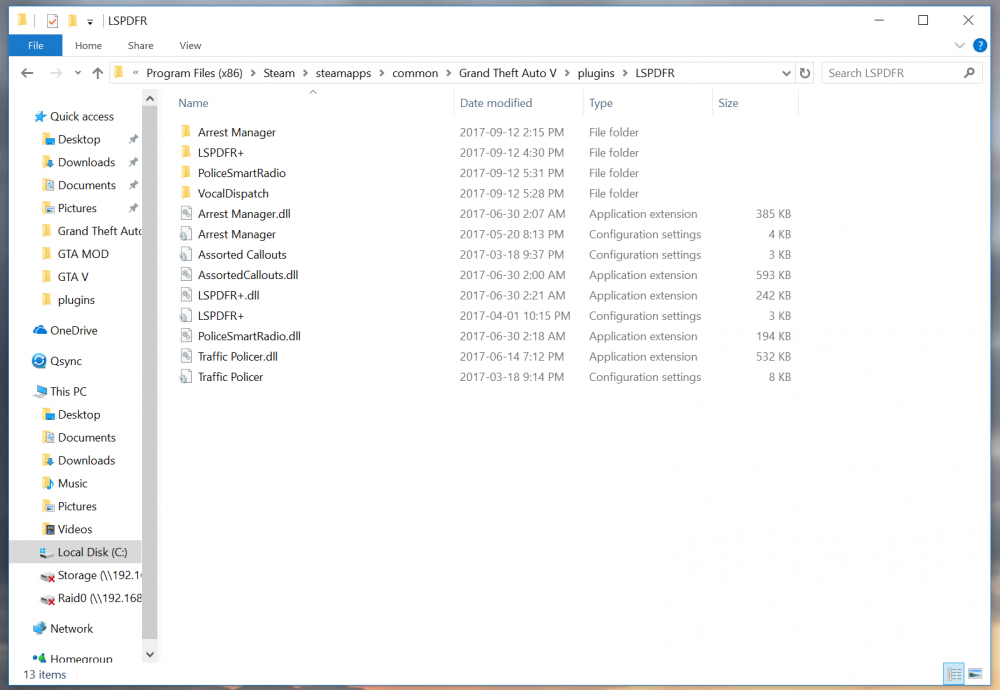
Task: Open pinned Desktop under Quick access
Action: [x=78, y=139]
